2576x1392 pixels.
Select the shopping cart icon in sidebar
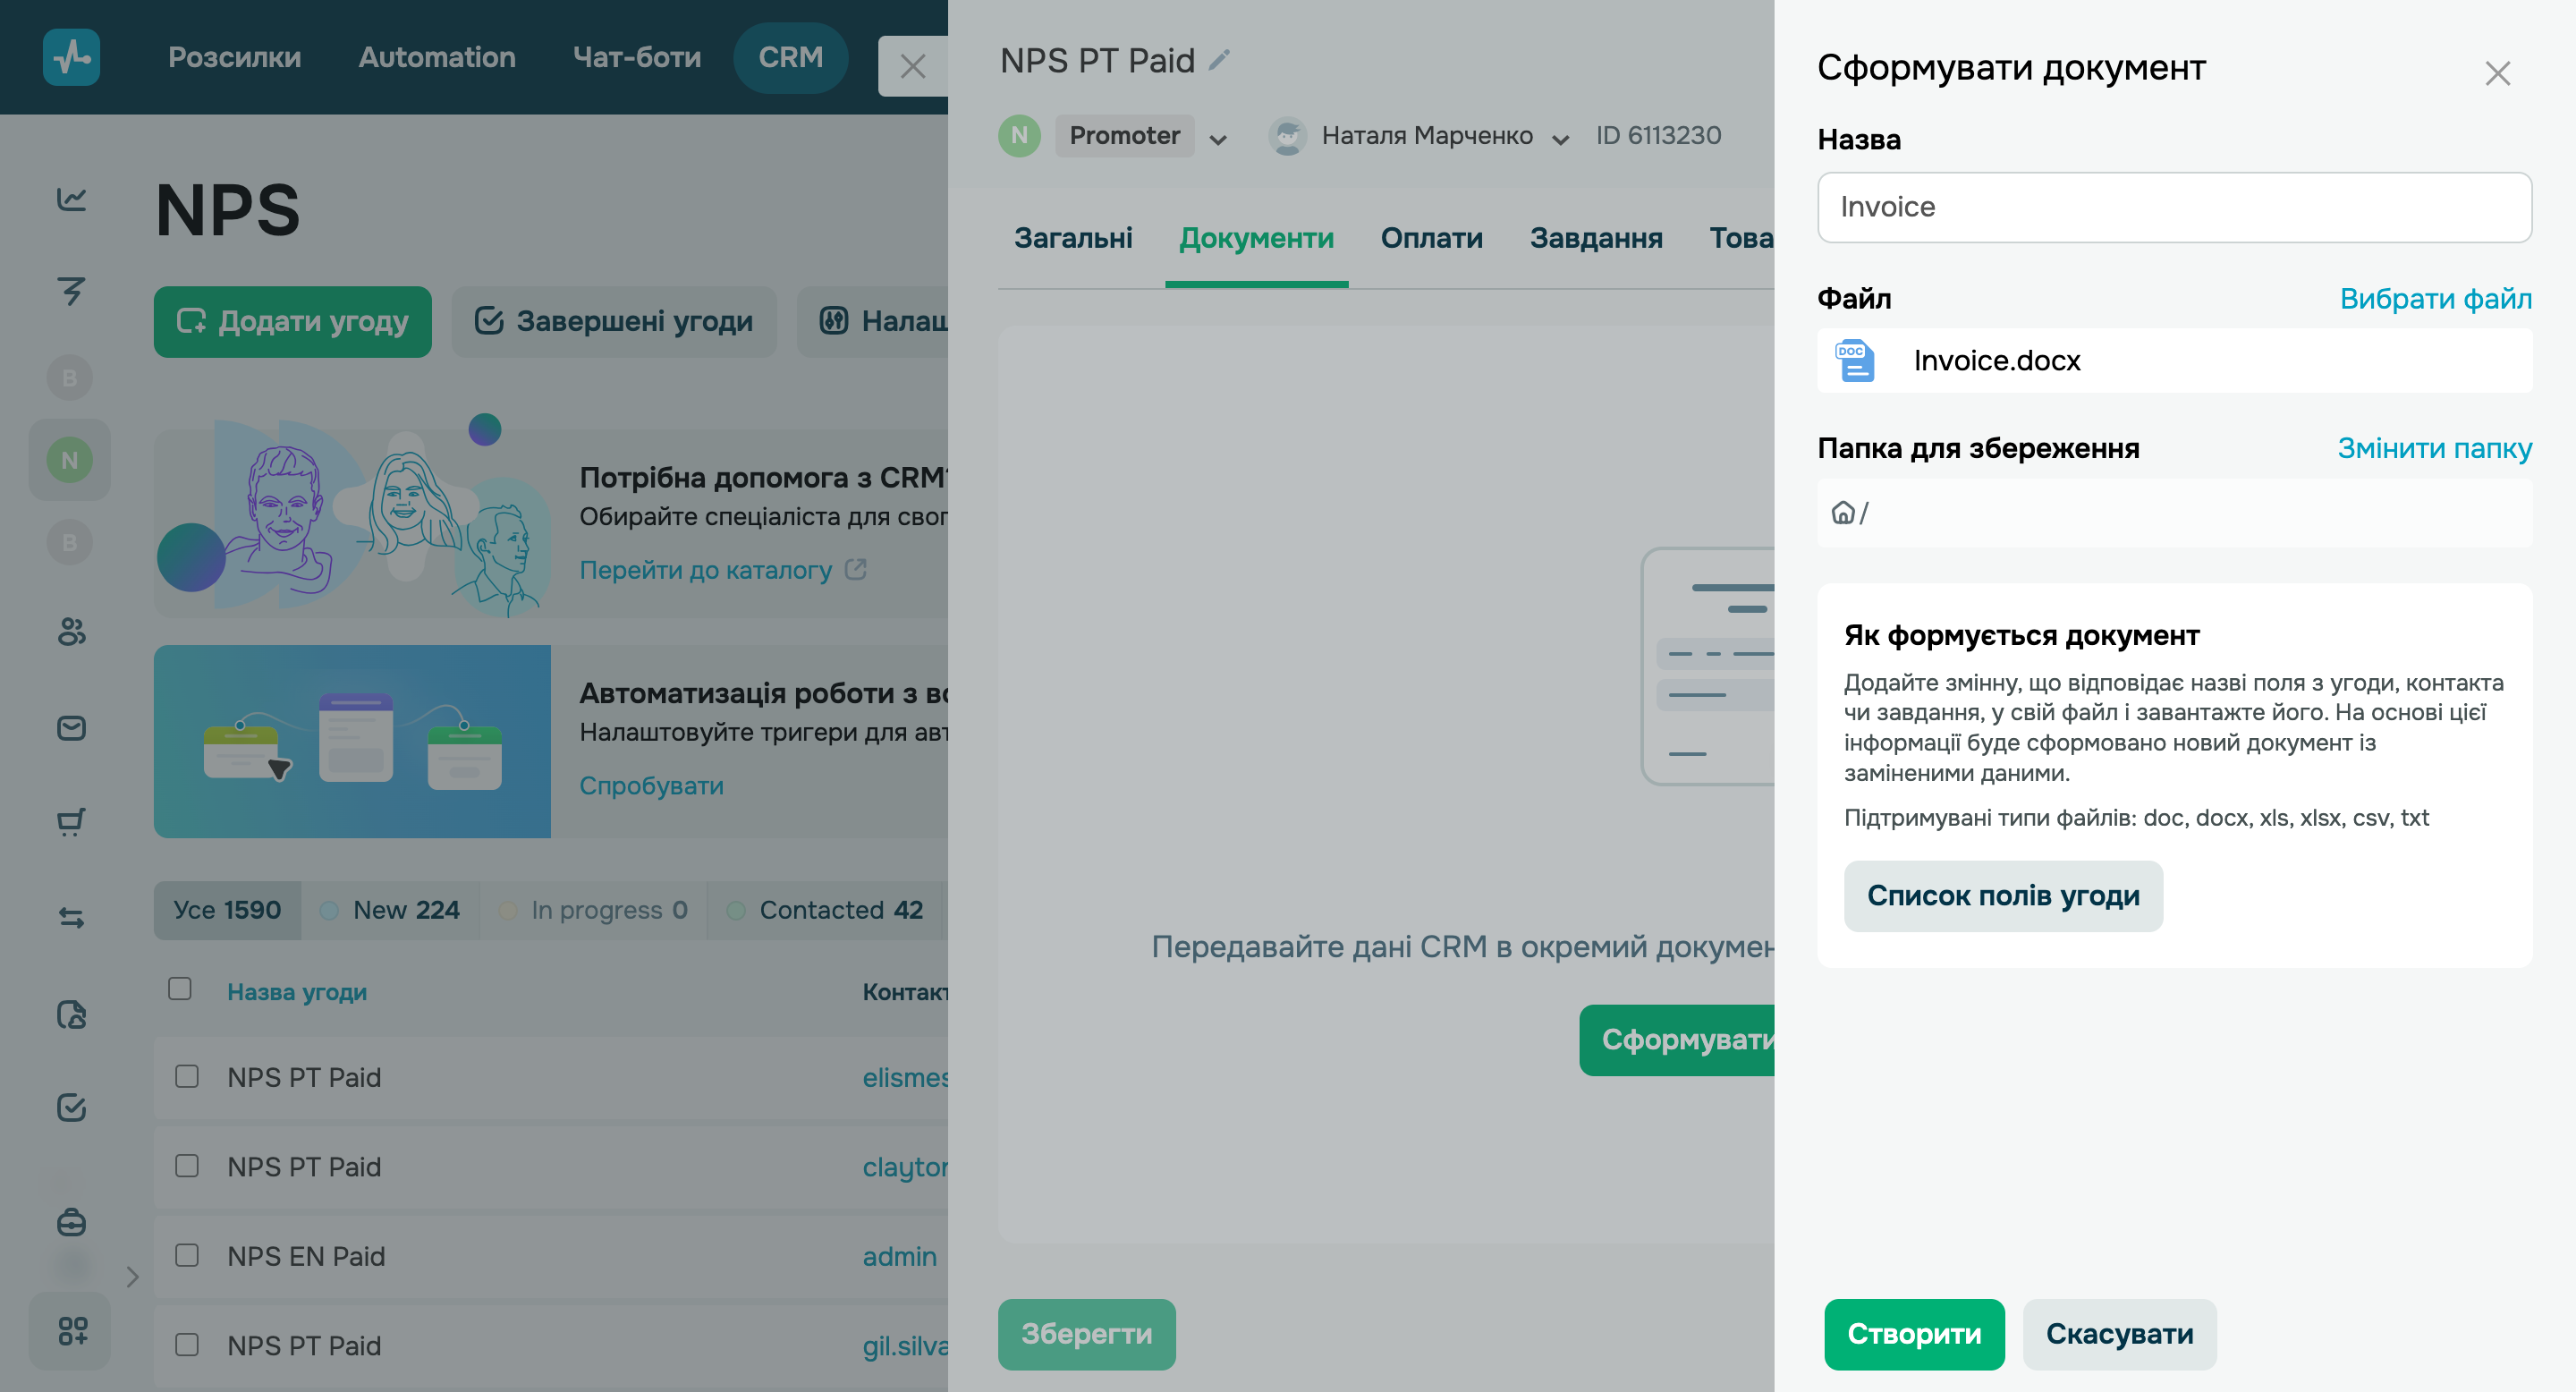[69, 820]
